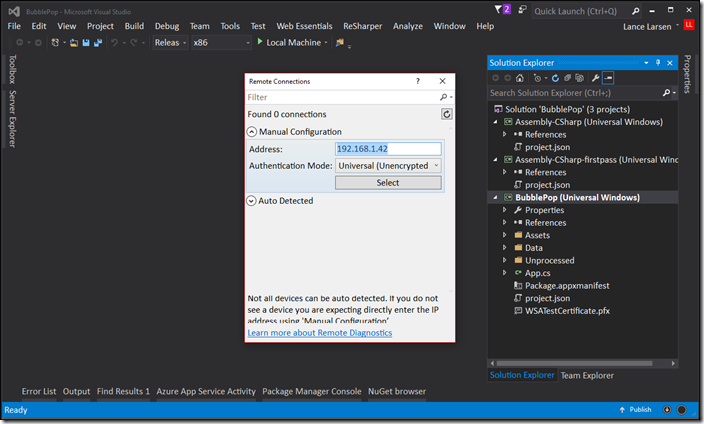
Task: Refresh the connections list in Remote Connections
Action: click(446, 114)
